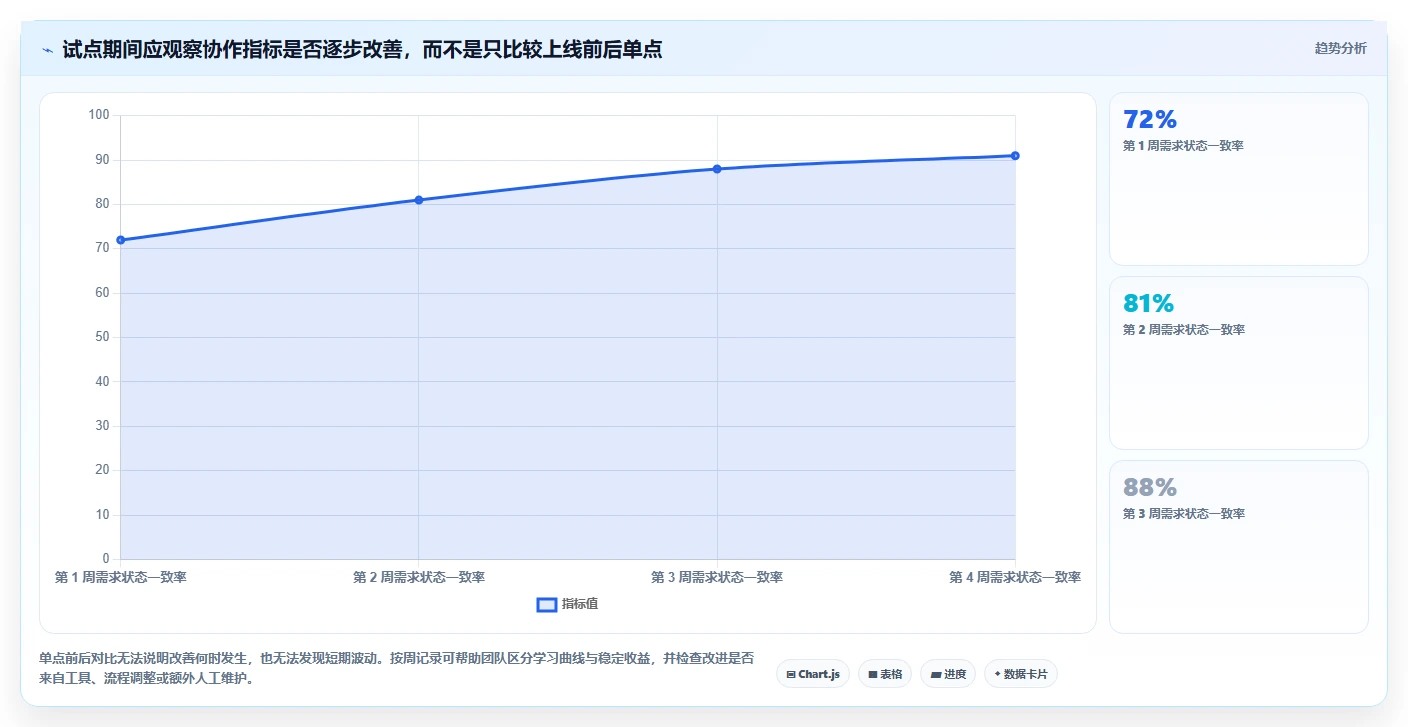Image resolution: width=1408 pixels, height=727 pixels.
Task: Click the footer paragraph starting 单点前后对比
Action: [397, 668]
